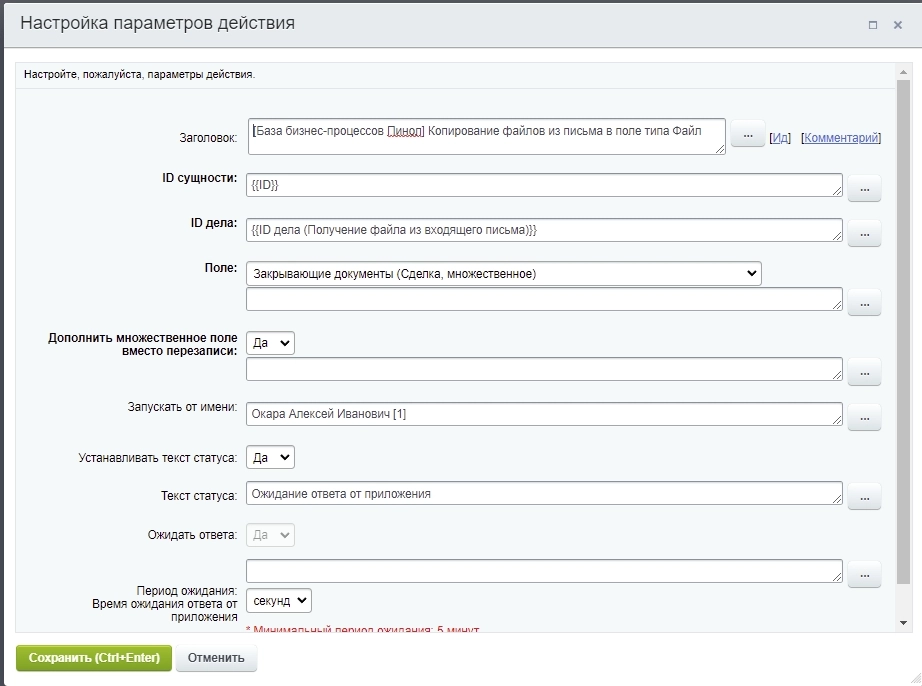Viewport: 922px width, 686px height.
Task: Click the ellipsis button next to Заголовок field
Action: [747, 134]
